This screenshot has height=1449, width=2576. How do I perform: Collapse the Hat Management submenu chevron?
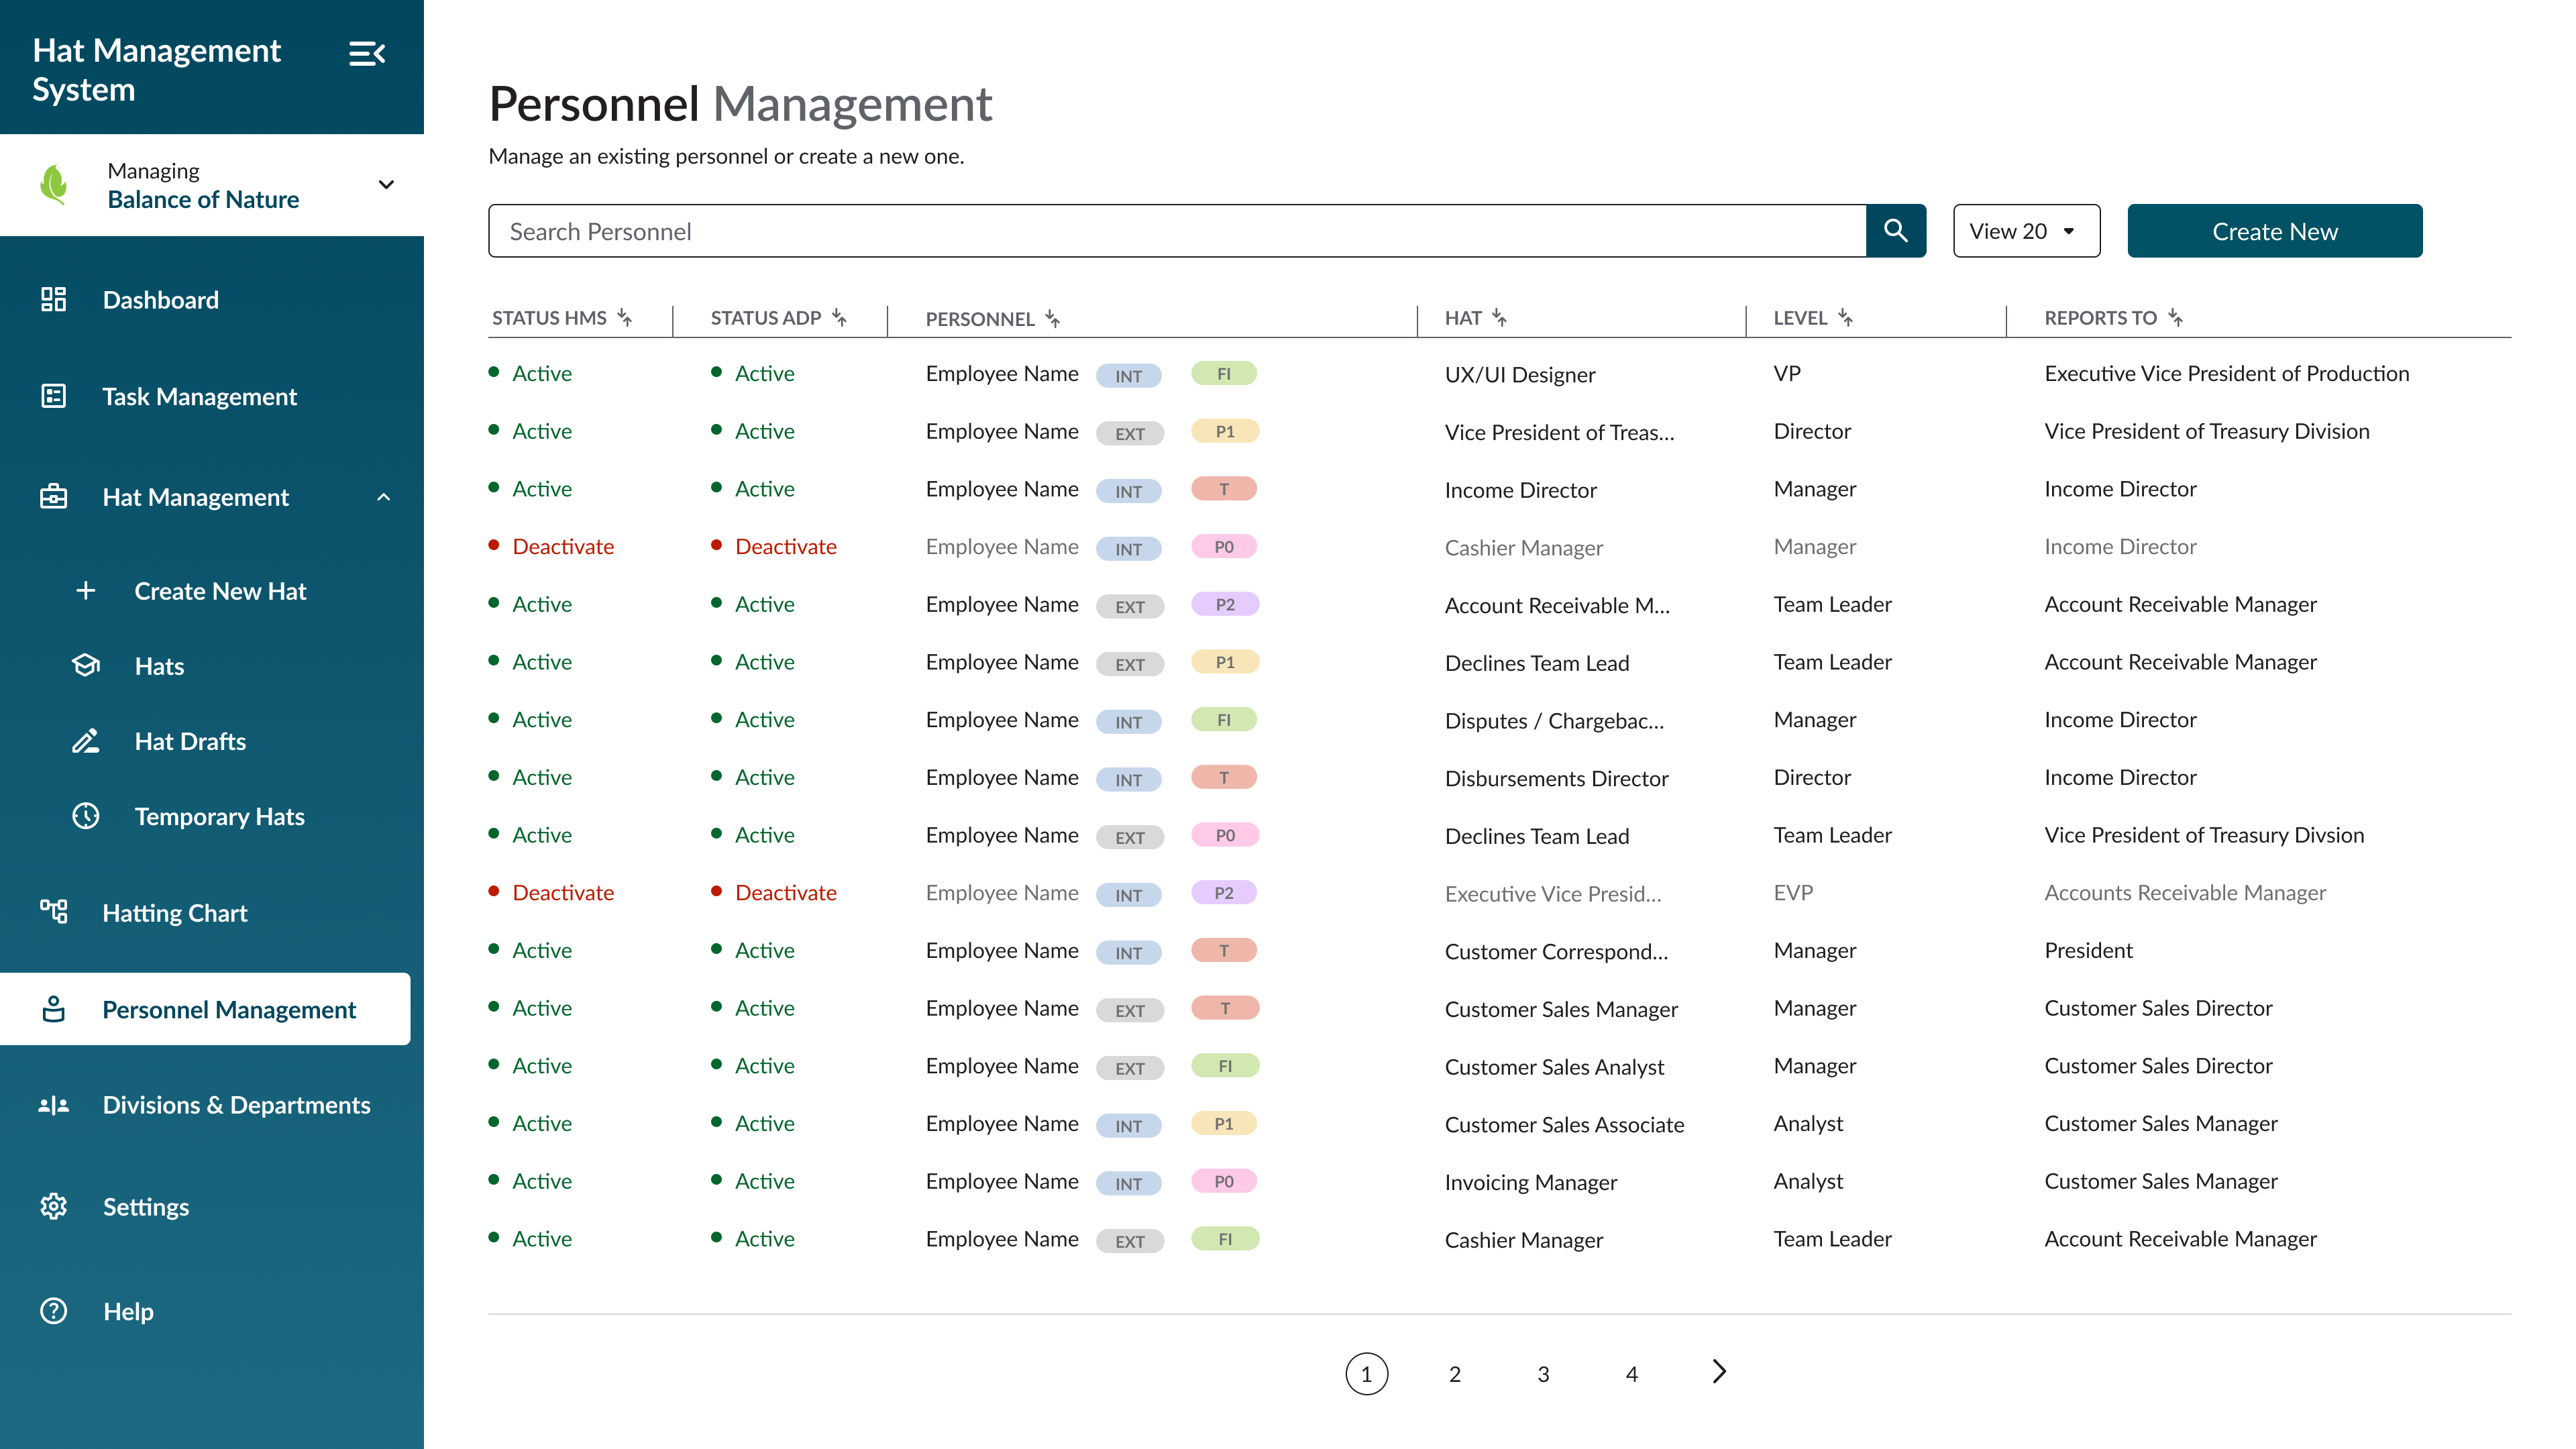[x=383, y=497]
